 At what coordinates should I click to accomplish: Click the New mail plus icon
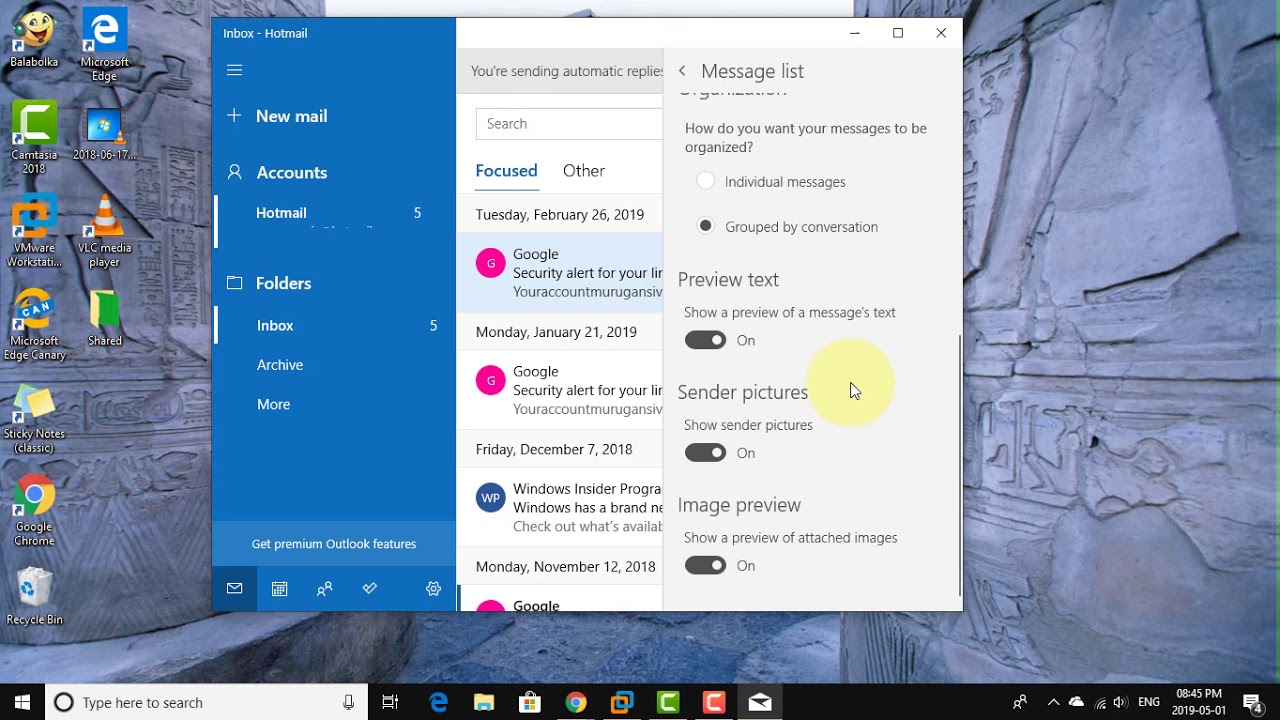(x=234, y=116)
